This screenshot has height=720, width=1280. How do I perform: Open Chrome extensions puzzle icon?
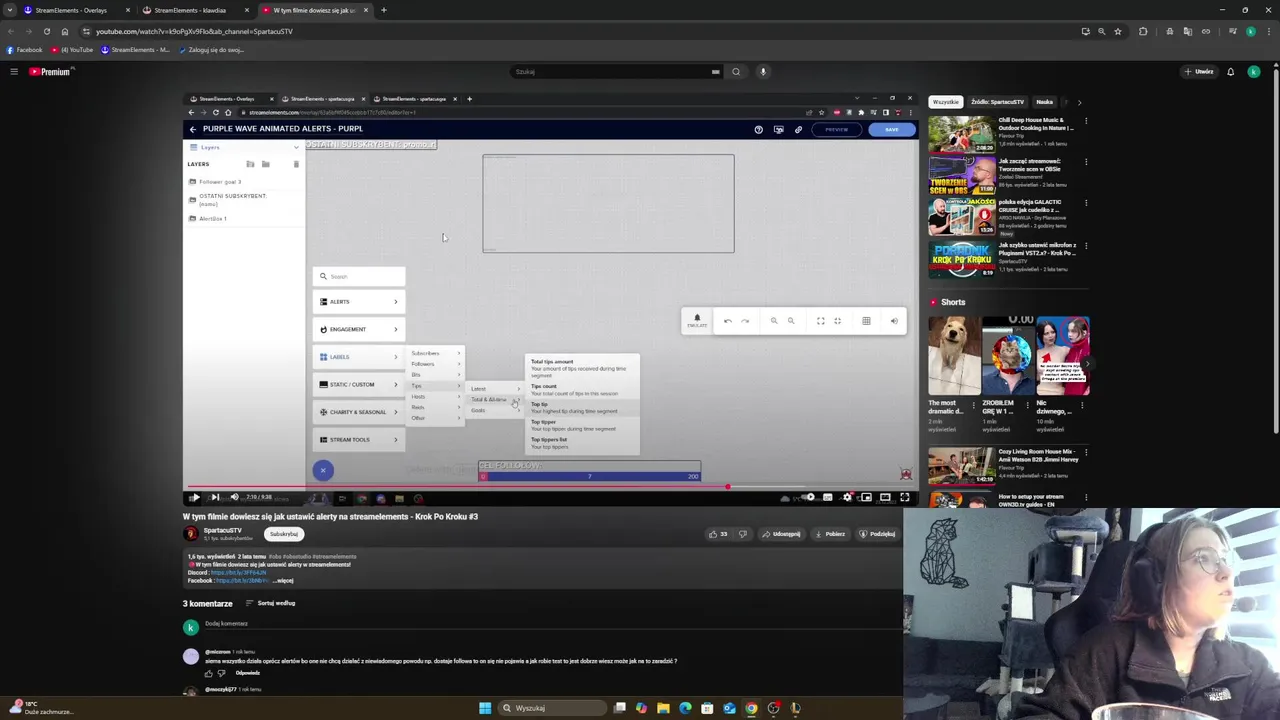click(1143, 31)
